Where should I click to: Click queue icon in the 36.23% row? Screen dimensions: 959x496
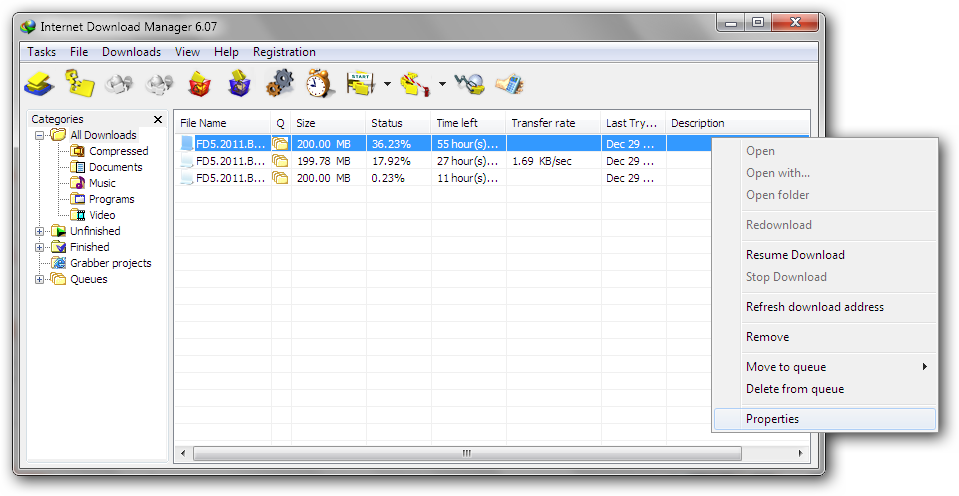[x=280, y=144]
